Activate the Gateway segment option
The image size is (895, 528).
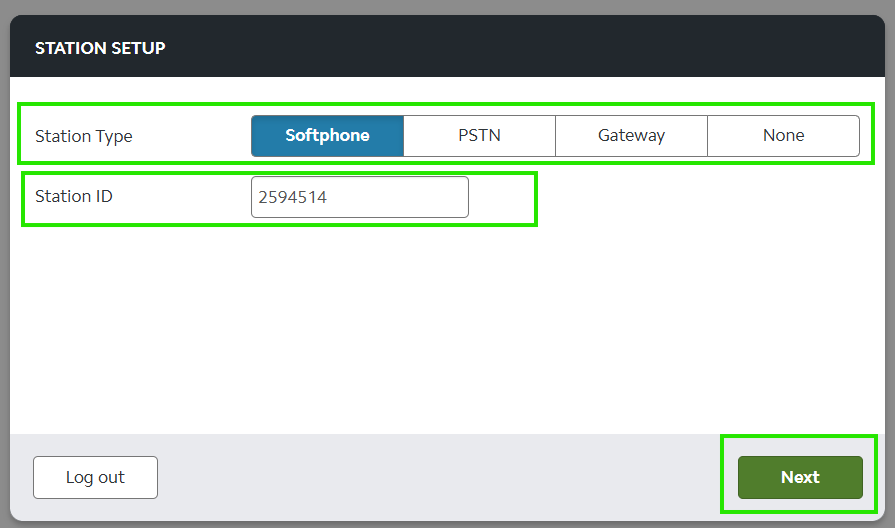[631, 136]
